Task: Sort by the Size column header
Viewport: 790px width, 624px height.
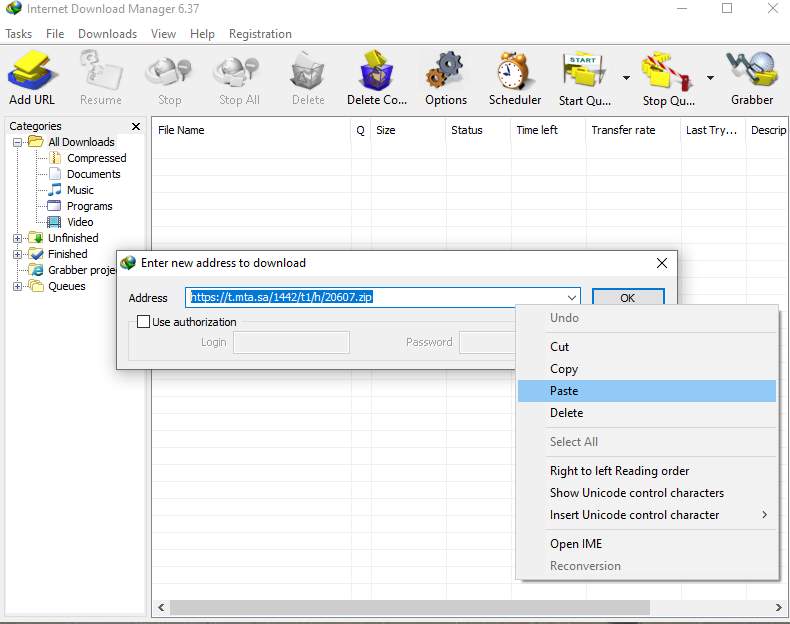Action: pos(408,130)
